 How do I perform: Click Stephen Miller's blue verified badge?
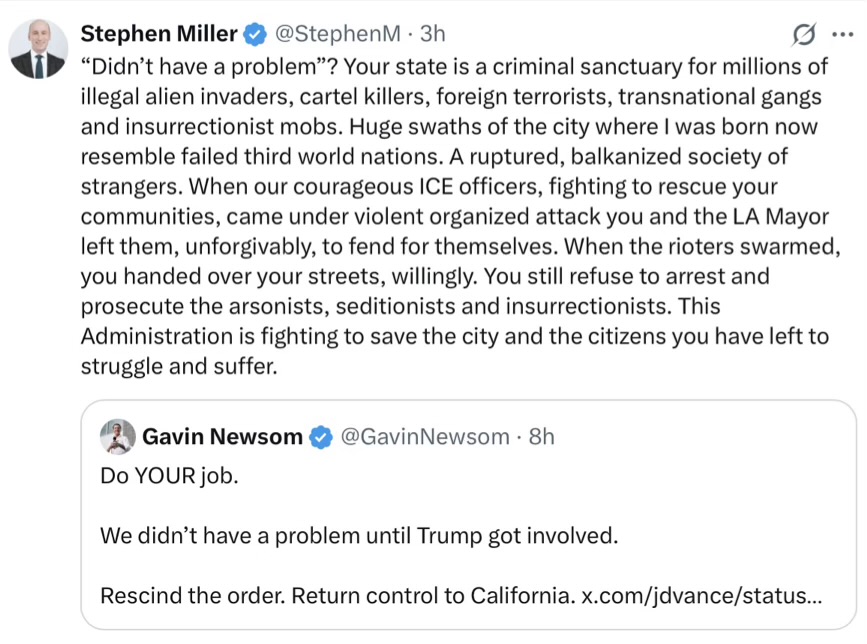coord(255,34)
